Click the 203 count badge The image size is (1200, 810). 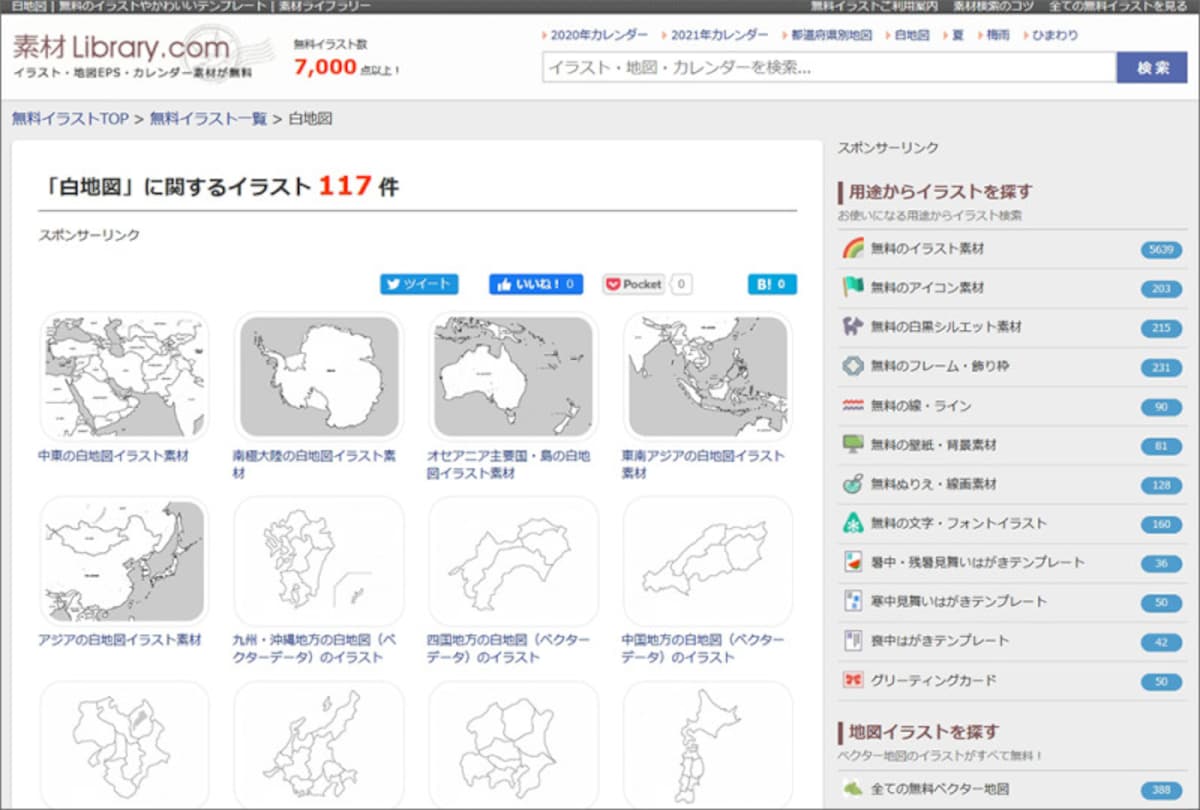click(1161, 288)
